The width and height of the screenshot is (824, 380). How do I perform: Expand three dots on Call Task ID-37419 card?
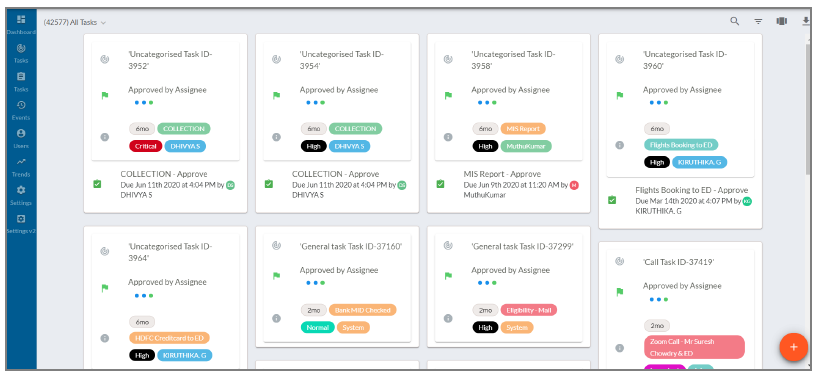[x=659, y=300]
